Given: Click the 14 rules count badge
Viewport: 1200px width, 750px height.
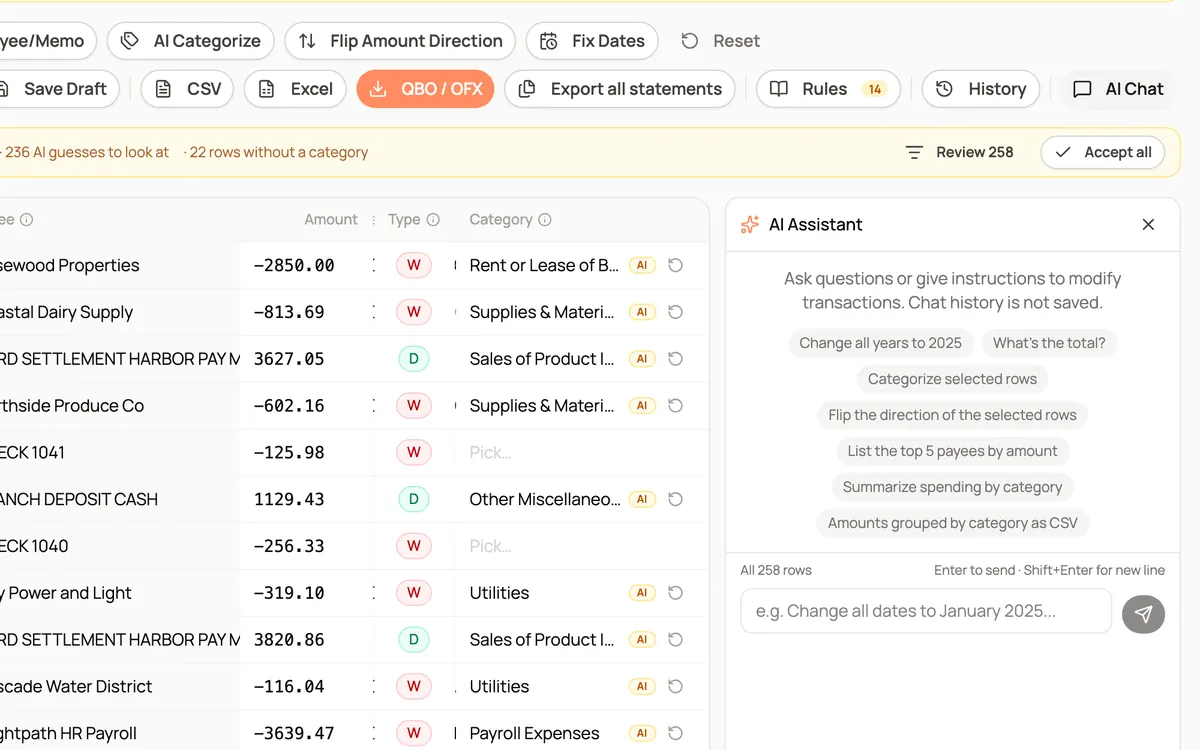Looking at the screenshot, I should tap(874, 89).
